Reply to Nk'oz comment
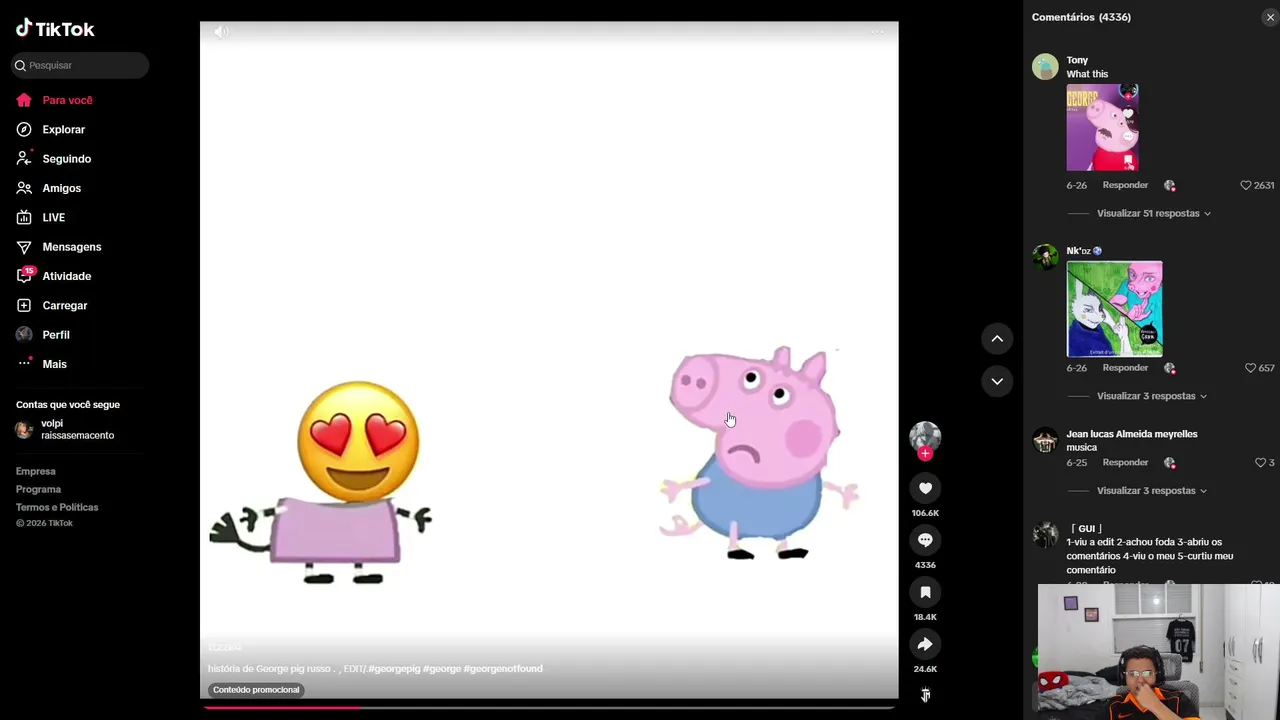 1125,368
